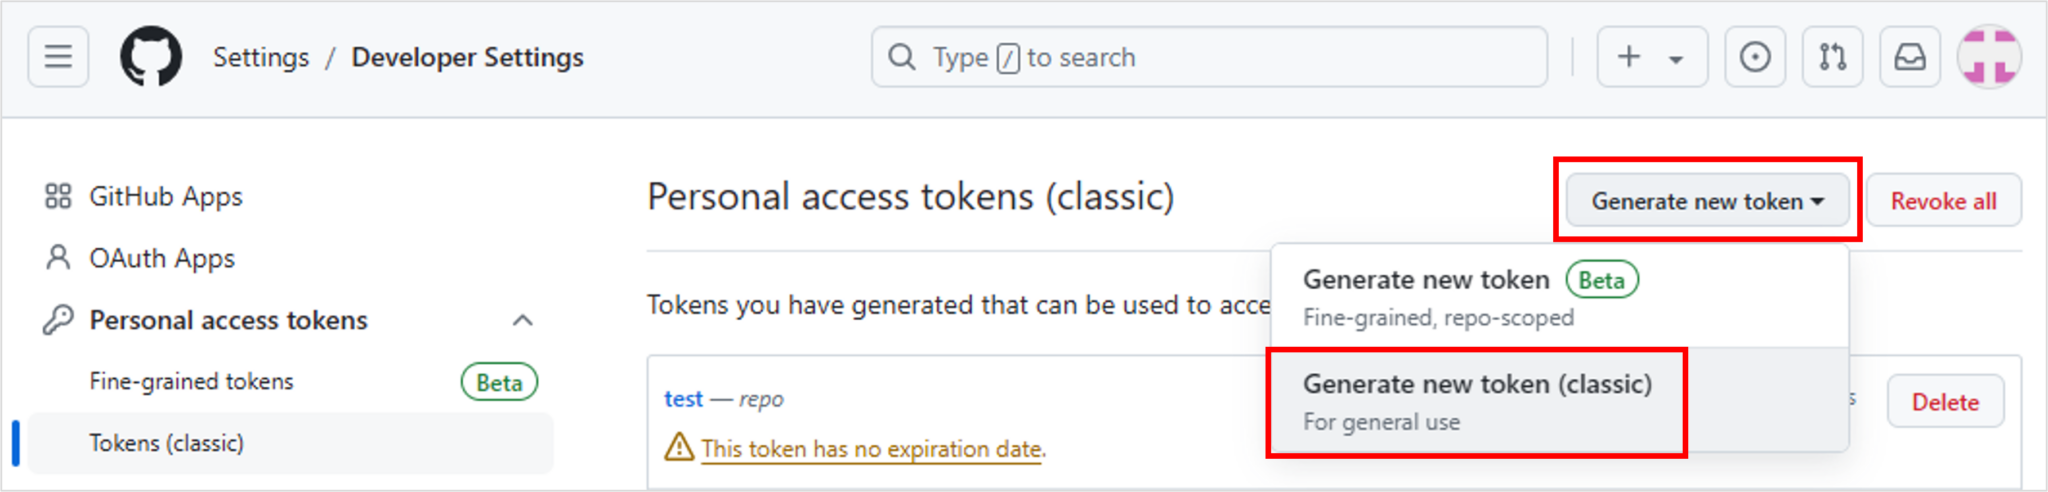The height and width of the screenshot is (492, 2048).
Task: Delete the test token
Action: 1945,402
